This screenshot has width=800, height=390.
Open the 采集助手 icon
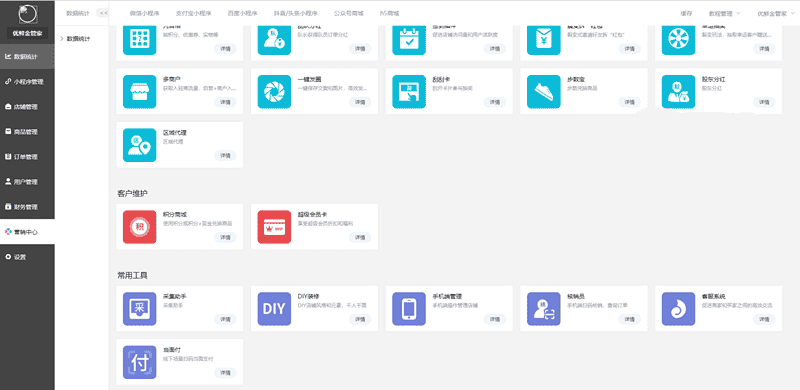(139, 309)
